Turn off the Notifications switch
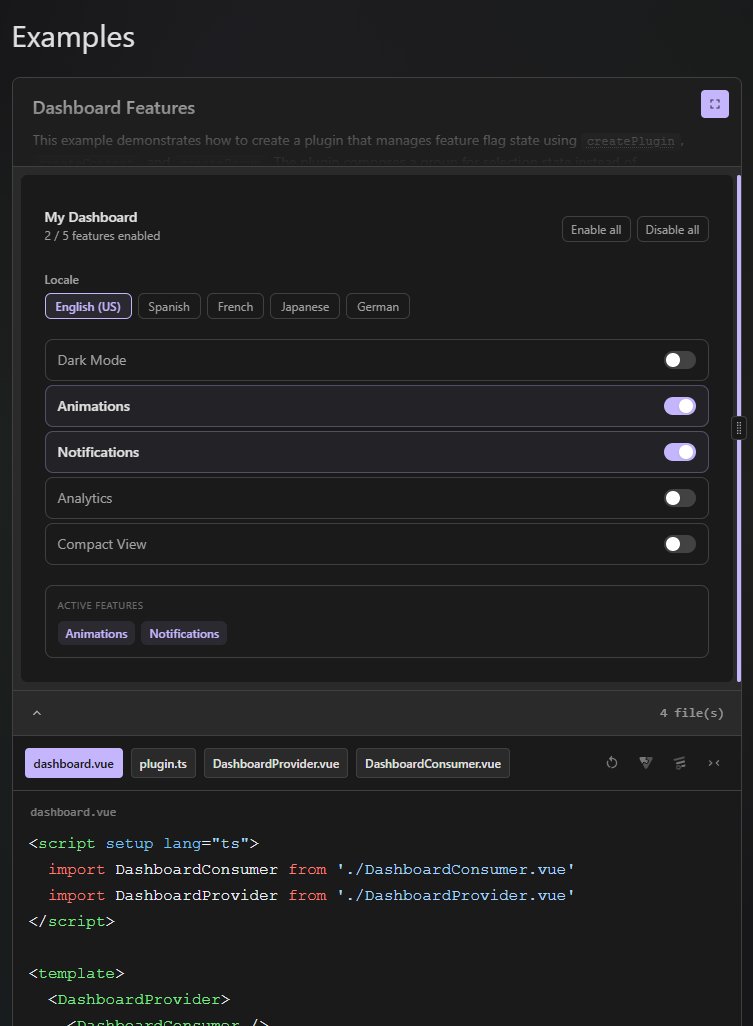The width and height of the screenshot is (753, 1026). click(x=680, y=452)
